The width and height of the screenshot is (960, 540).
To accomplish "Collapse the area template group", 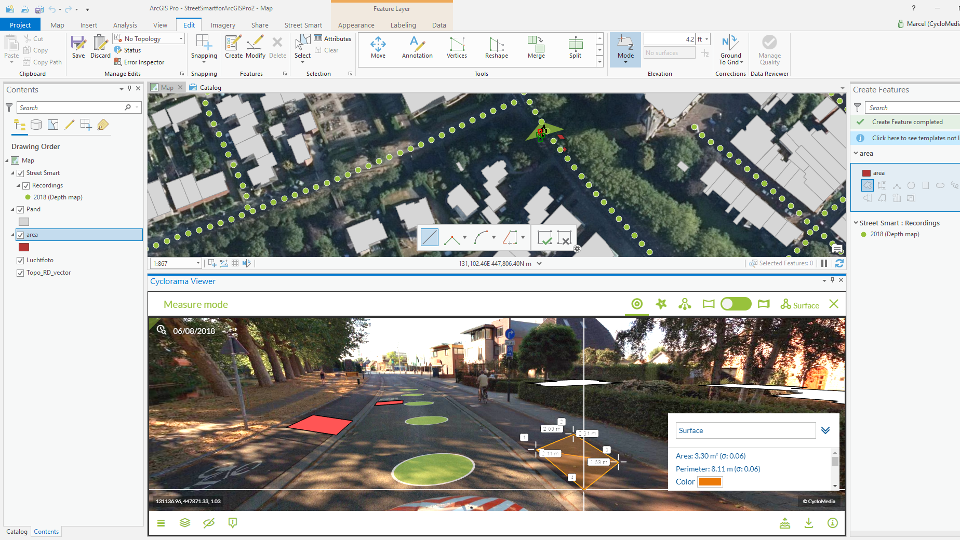I will point(856,154).
